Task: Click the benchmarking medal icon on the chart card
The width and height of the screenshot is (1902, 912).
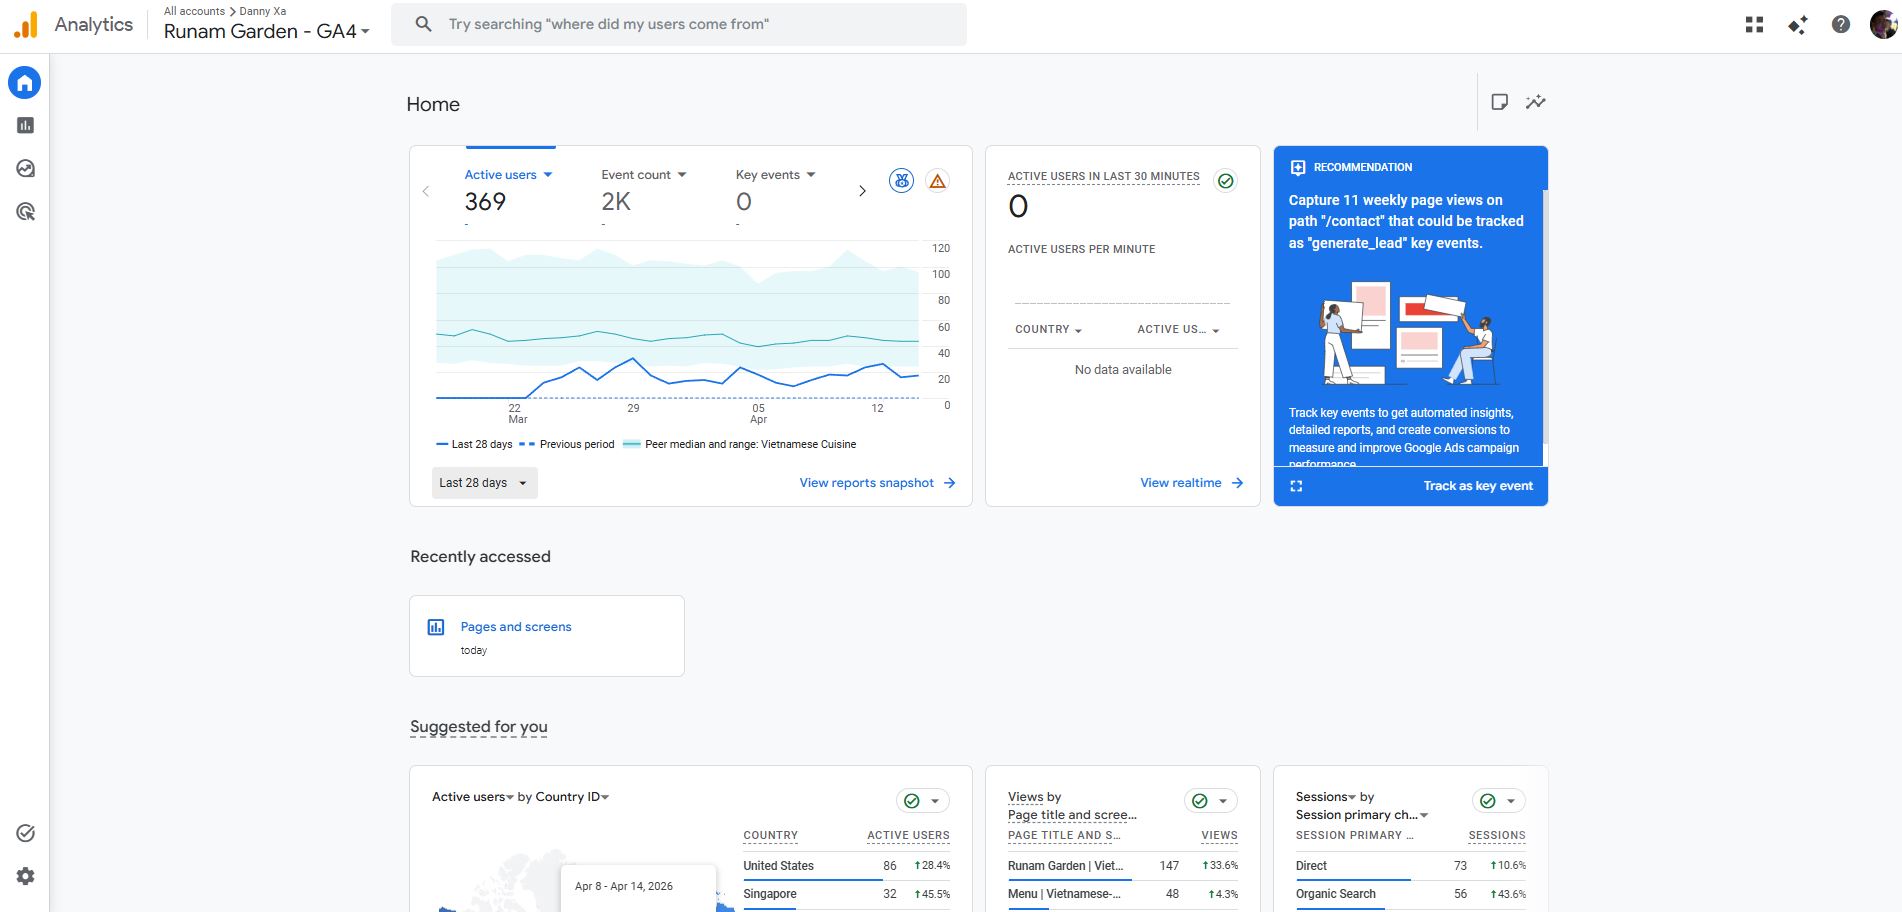Action: tap(901, 181)
